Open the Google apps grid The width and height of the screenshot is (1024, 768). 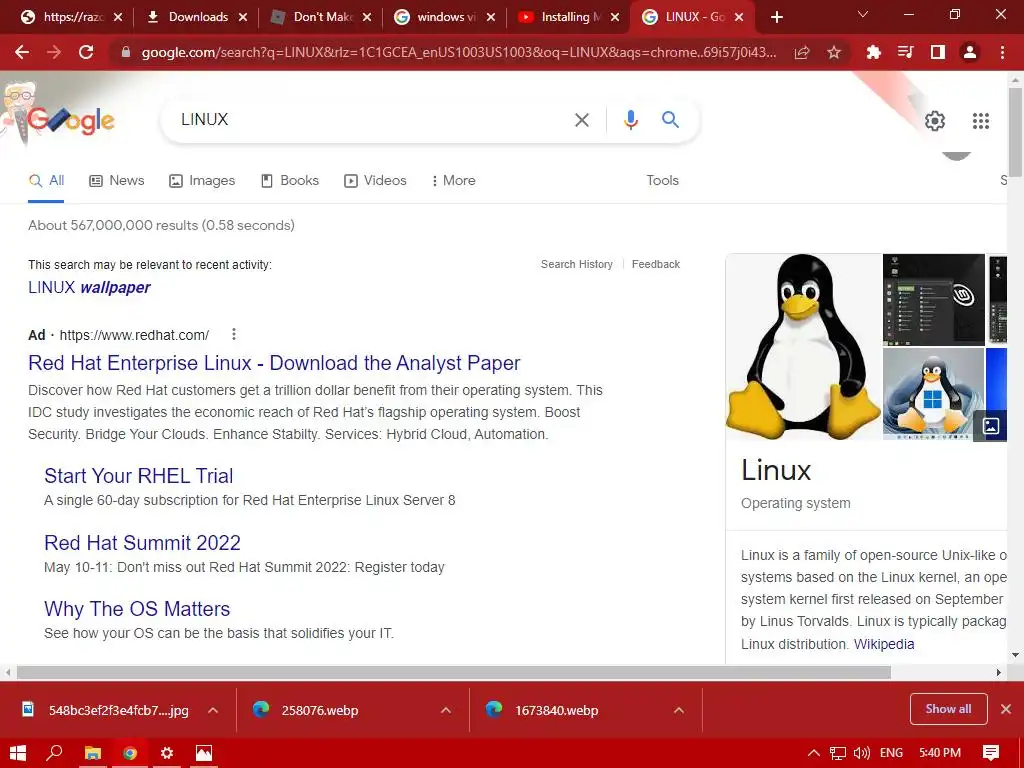pyautogui.click(x=981, y=120)
